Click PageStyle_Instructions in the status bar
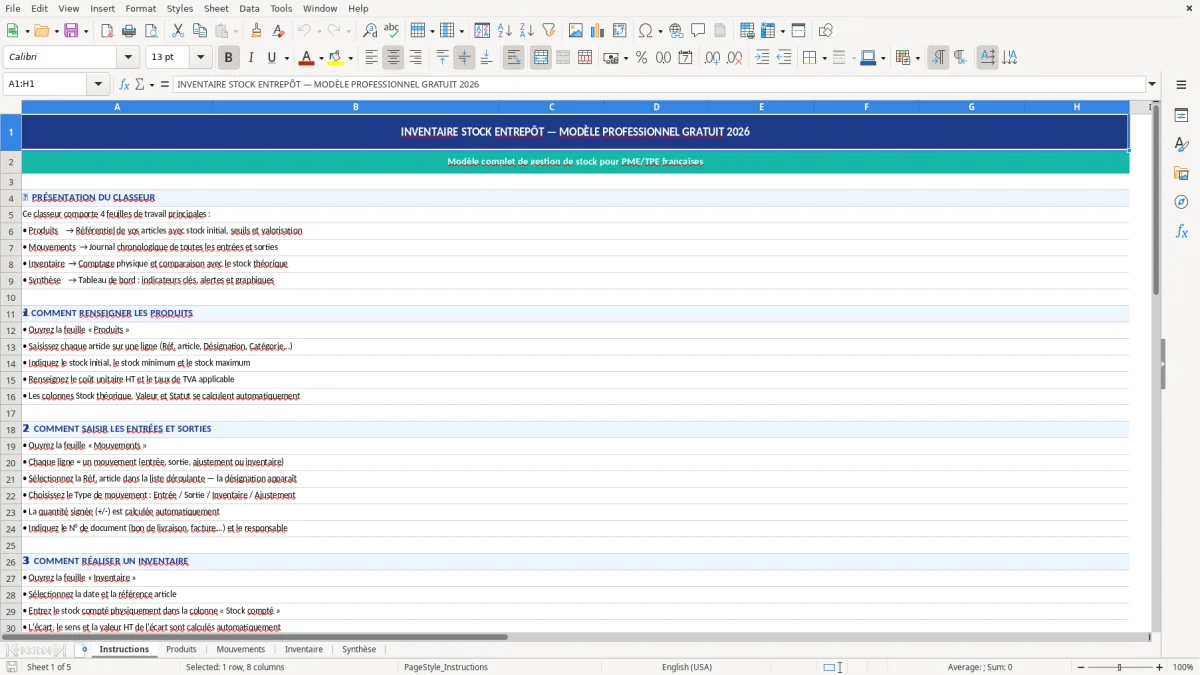1200x675 pixels. 445,667
